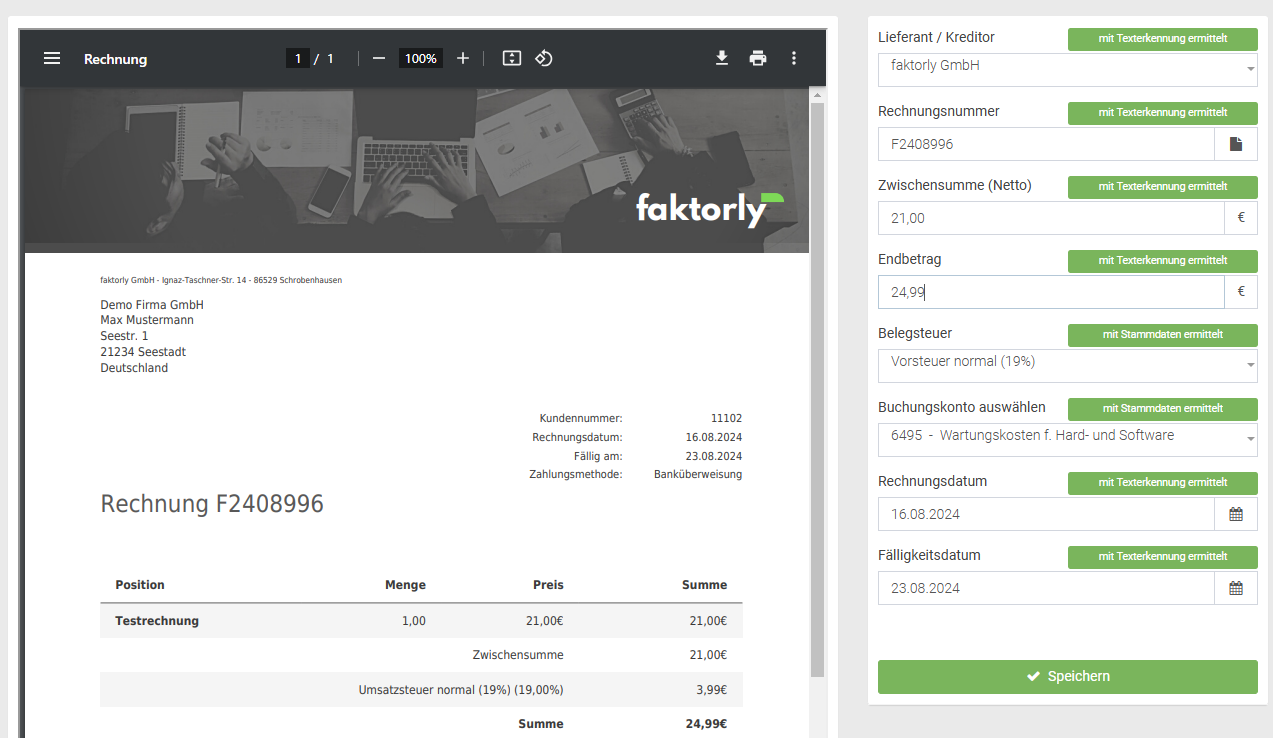Open the Belegsteuer dropdown
This screenshot has height=738, width=1273.
(x=1068, y=366)
